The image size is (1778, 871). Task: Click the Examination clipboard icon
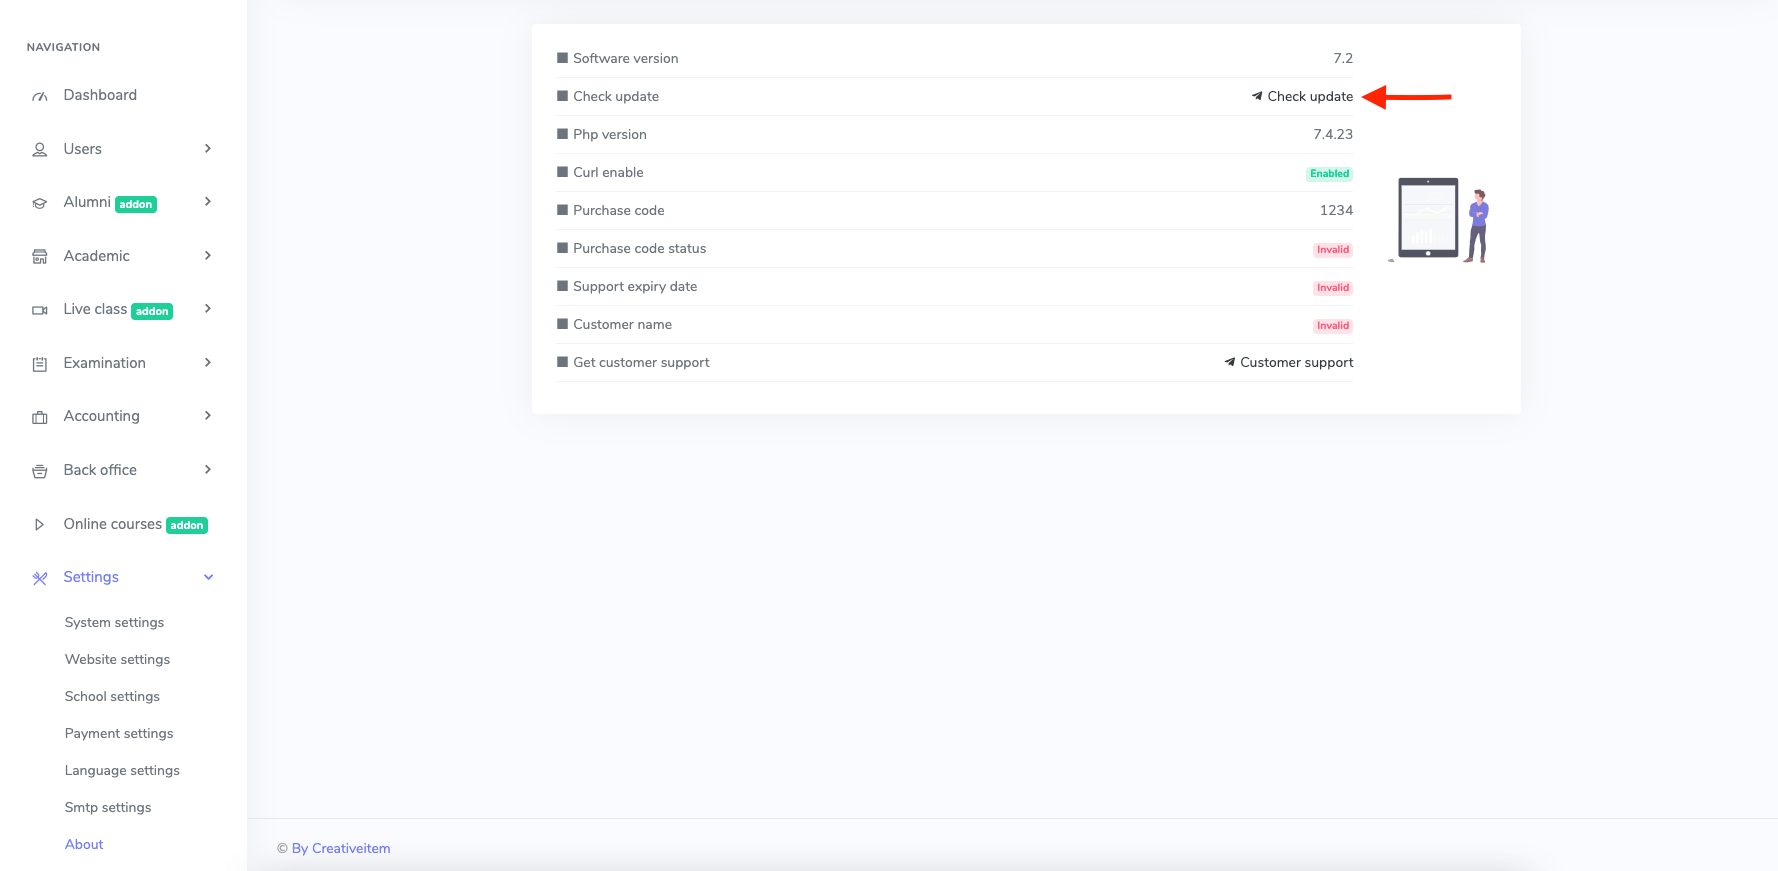40,364
